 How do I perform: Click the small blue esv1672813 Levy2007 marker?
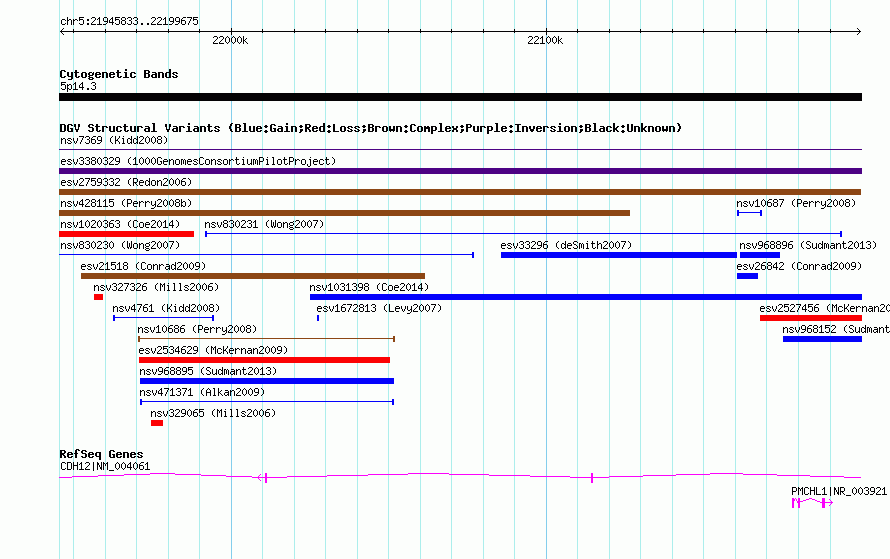318,318
